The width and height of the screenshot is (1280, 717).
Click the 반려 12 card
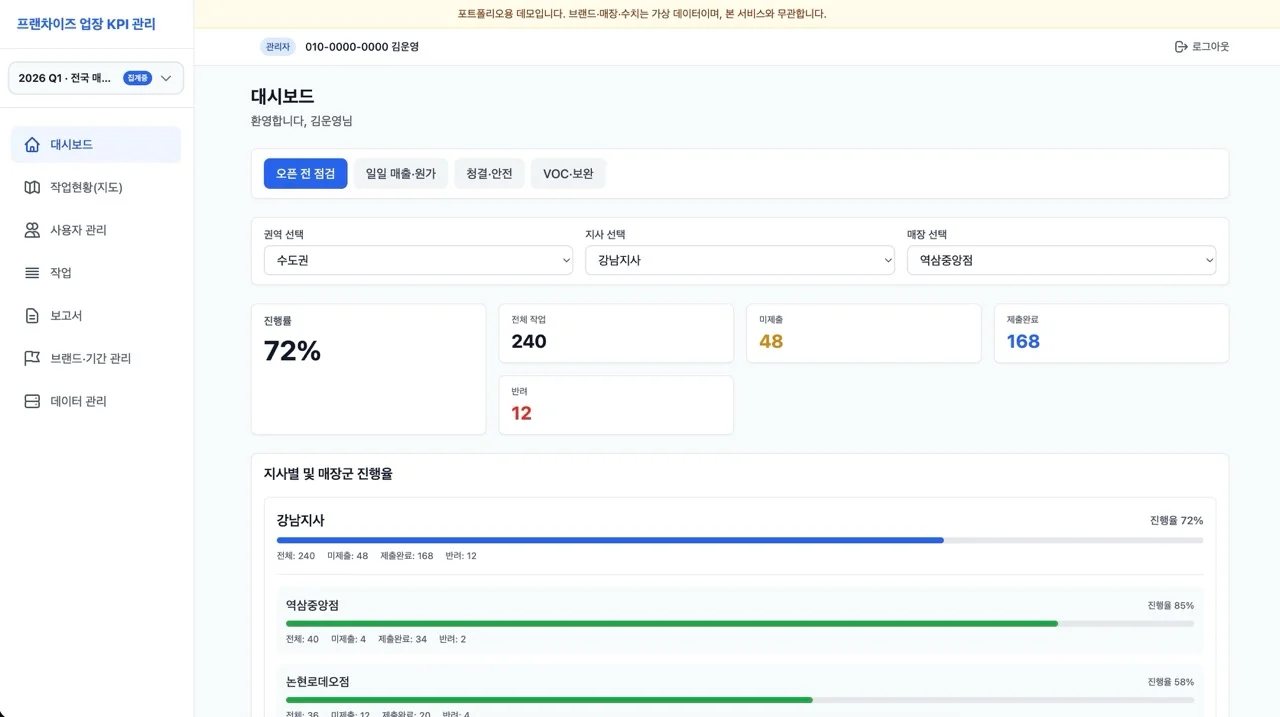click(616, 405)
